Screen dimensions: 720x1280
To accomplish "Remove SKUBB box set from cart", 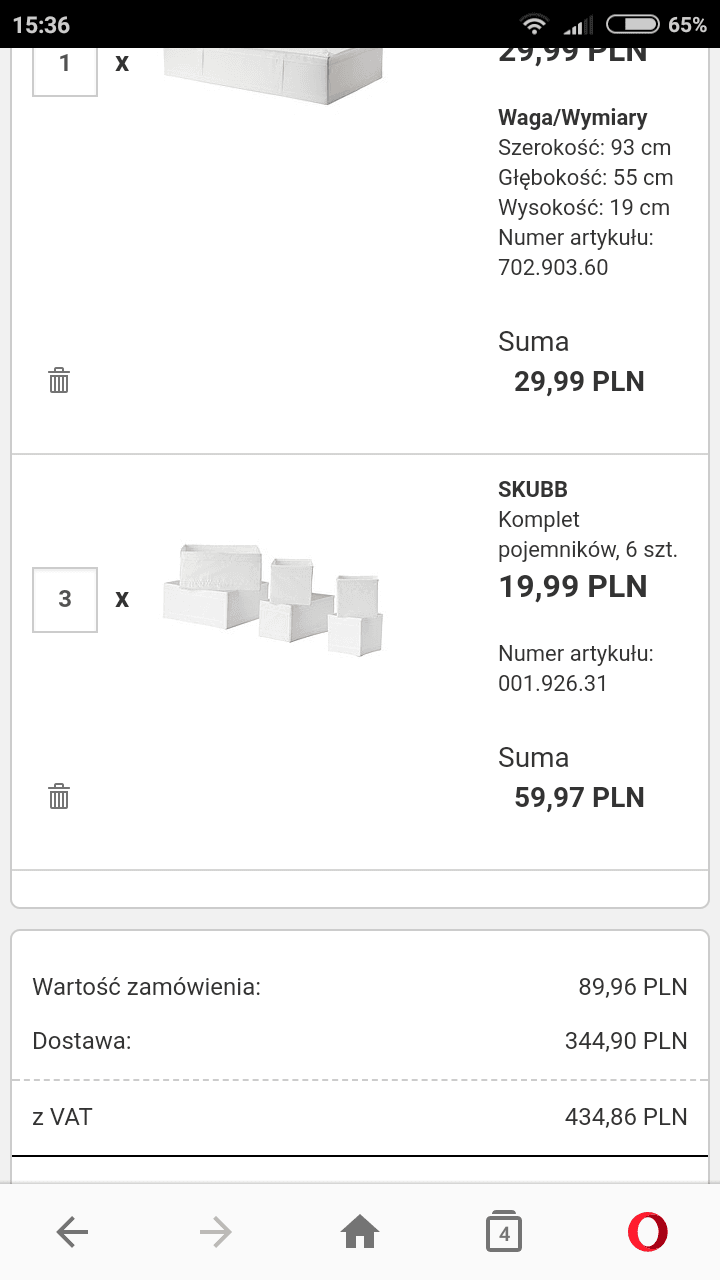I will tap(59, 797).
